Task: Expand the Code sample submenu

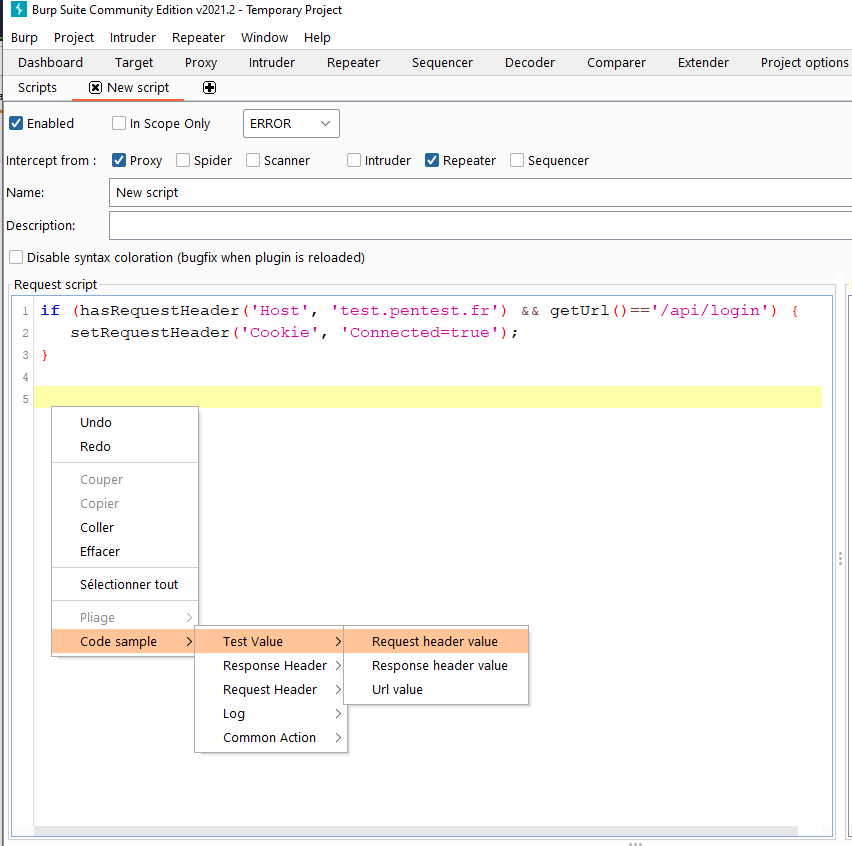Action: 125,641
